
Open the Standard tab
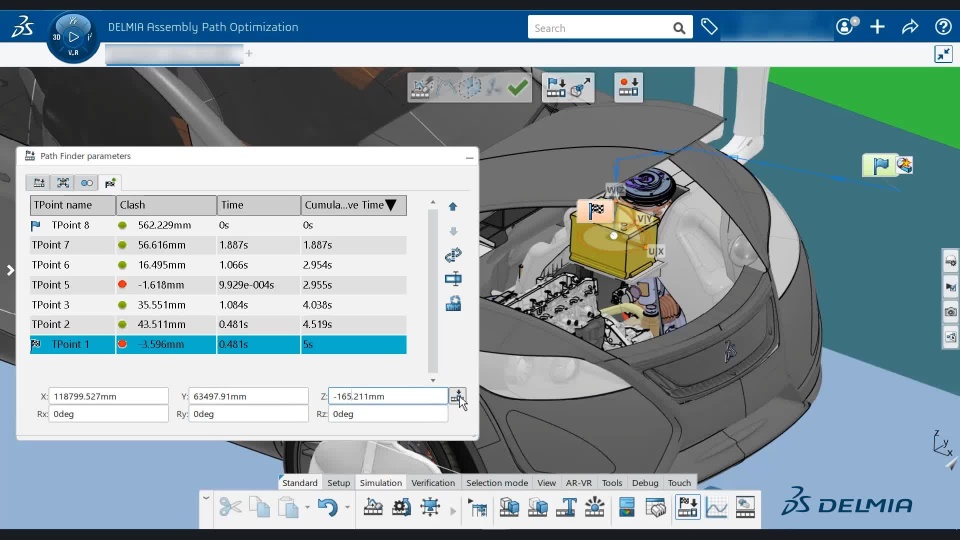tap(299, 482)
